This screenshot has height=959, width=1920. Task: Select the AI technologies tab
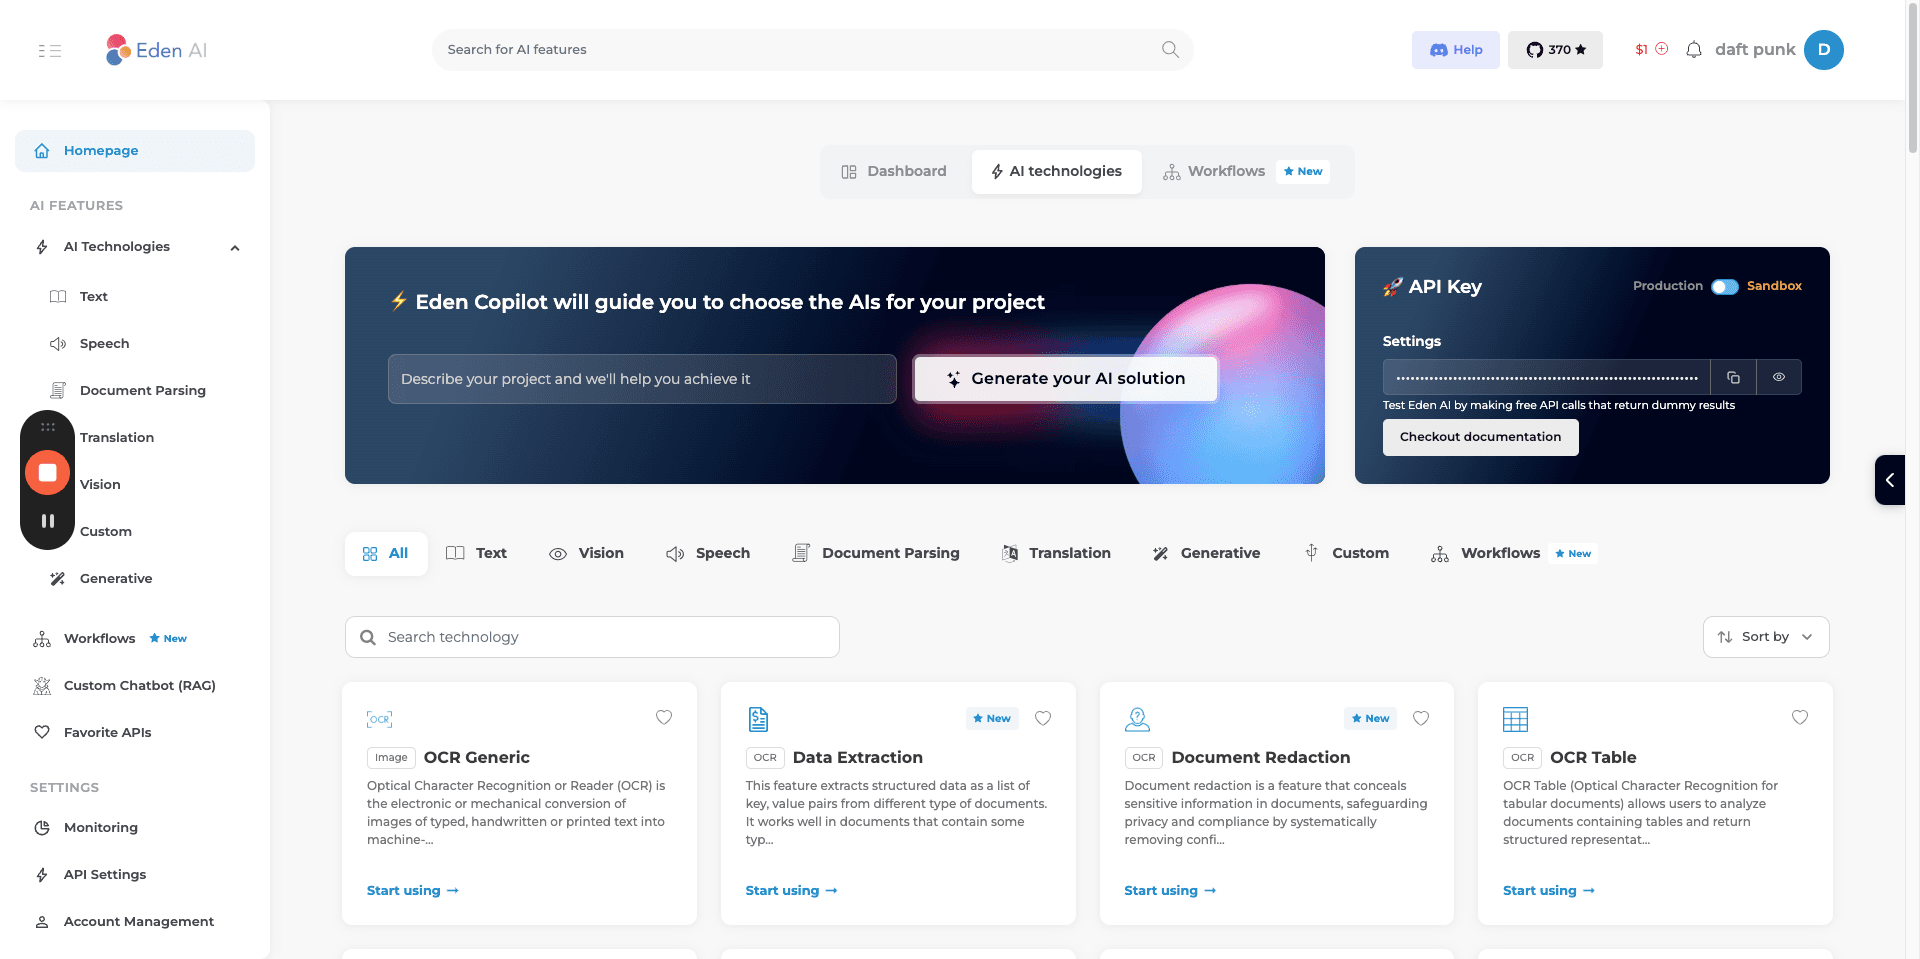point(1056,172)
